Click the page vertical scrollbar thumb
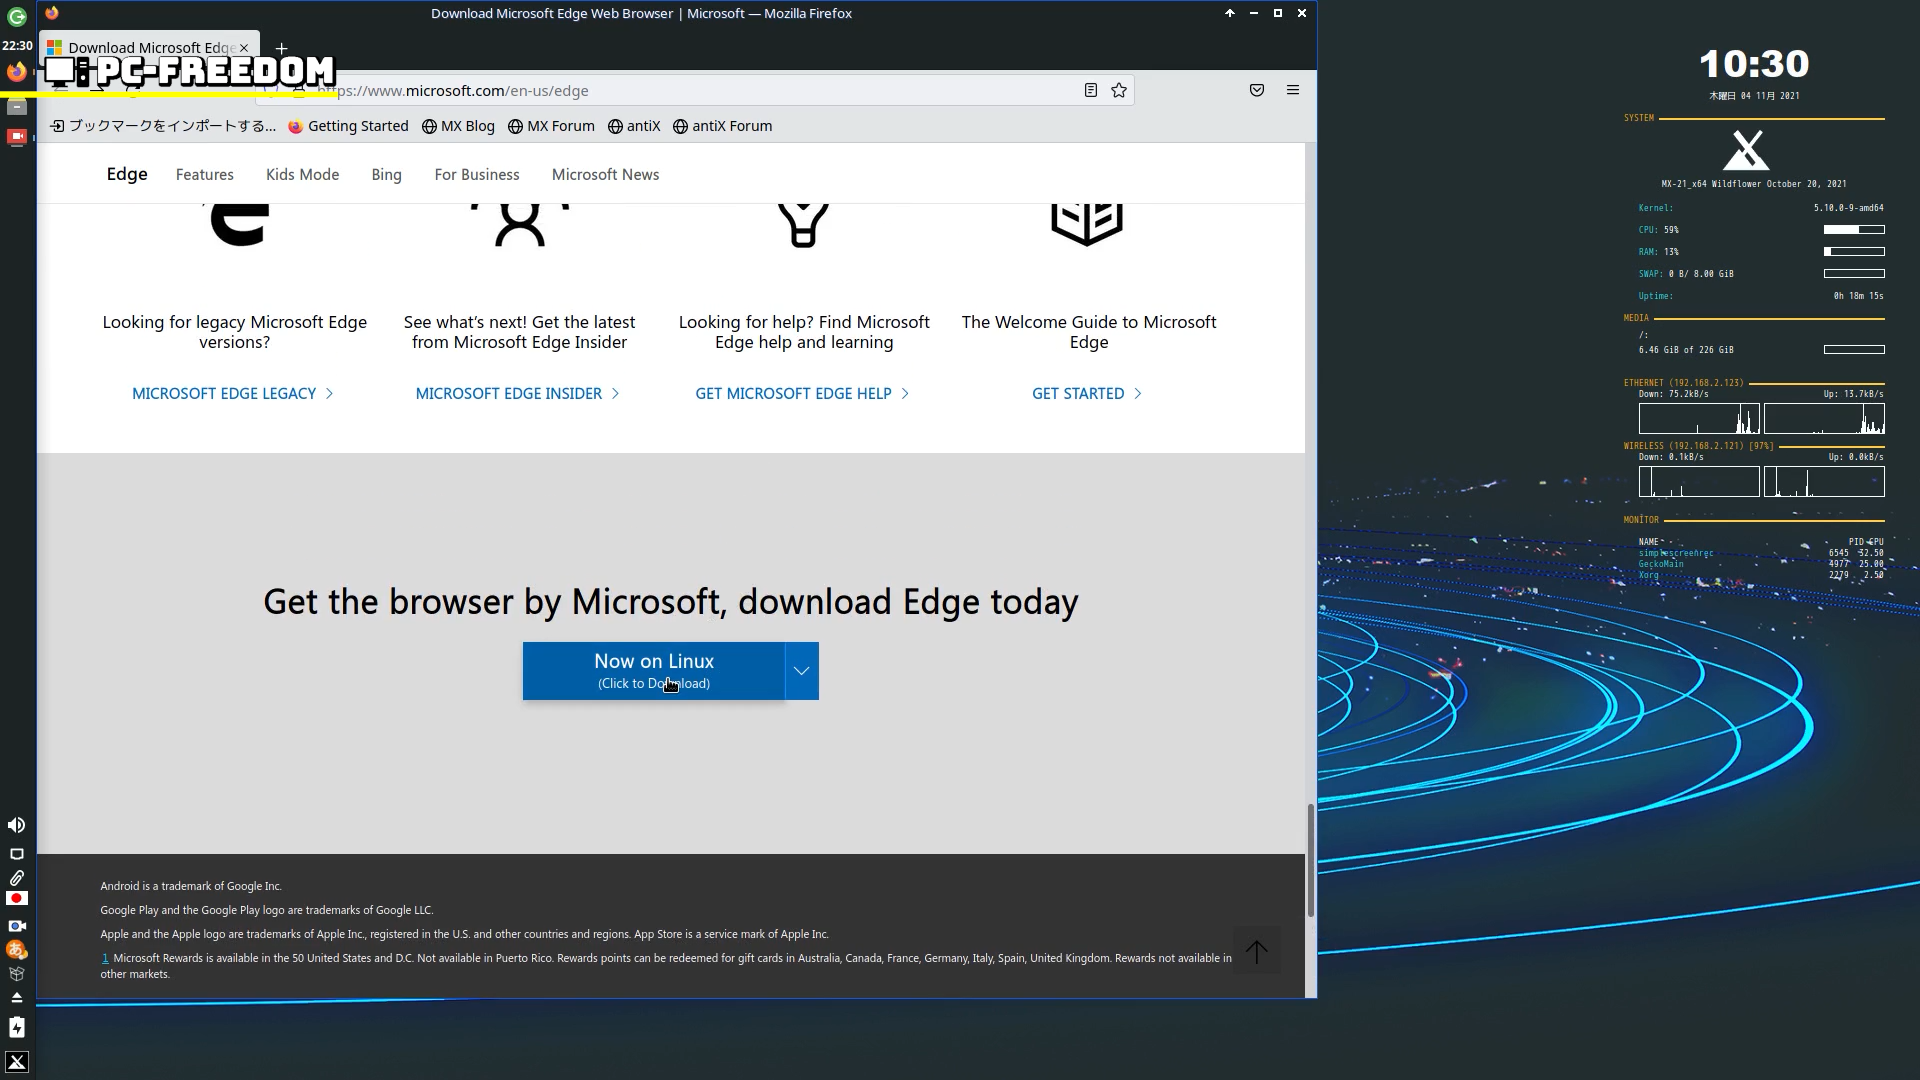Image resolution: width=1920 pixels, height=1080 pixels. pos(1310,860)
